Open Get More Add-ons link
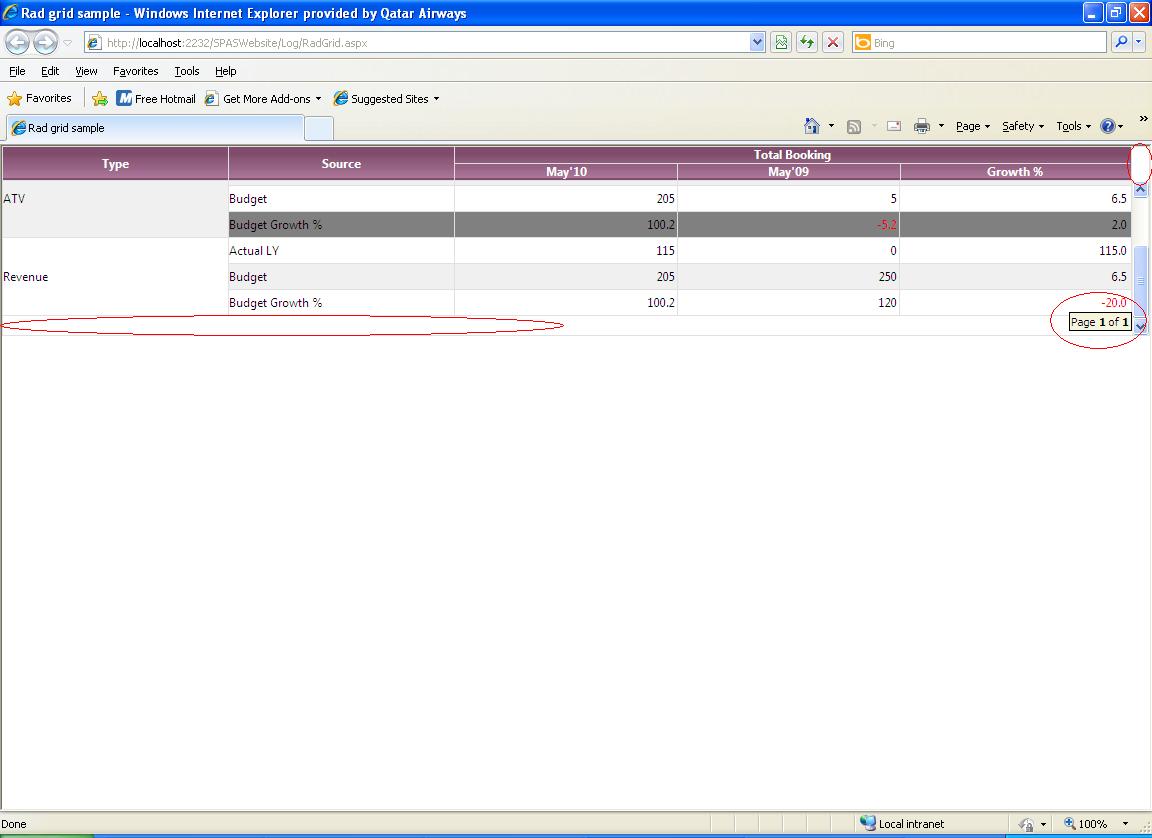The height and width of the screenshot is (838, 1152). point(259,98)
